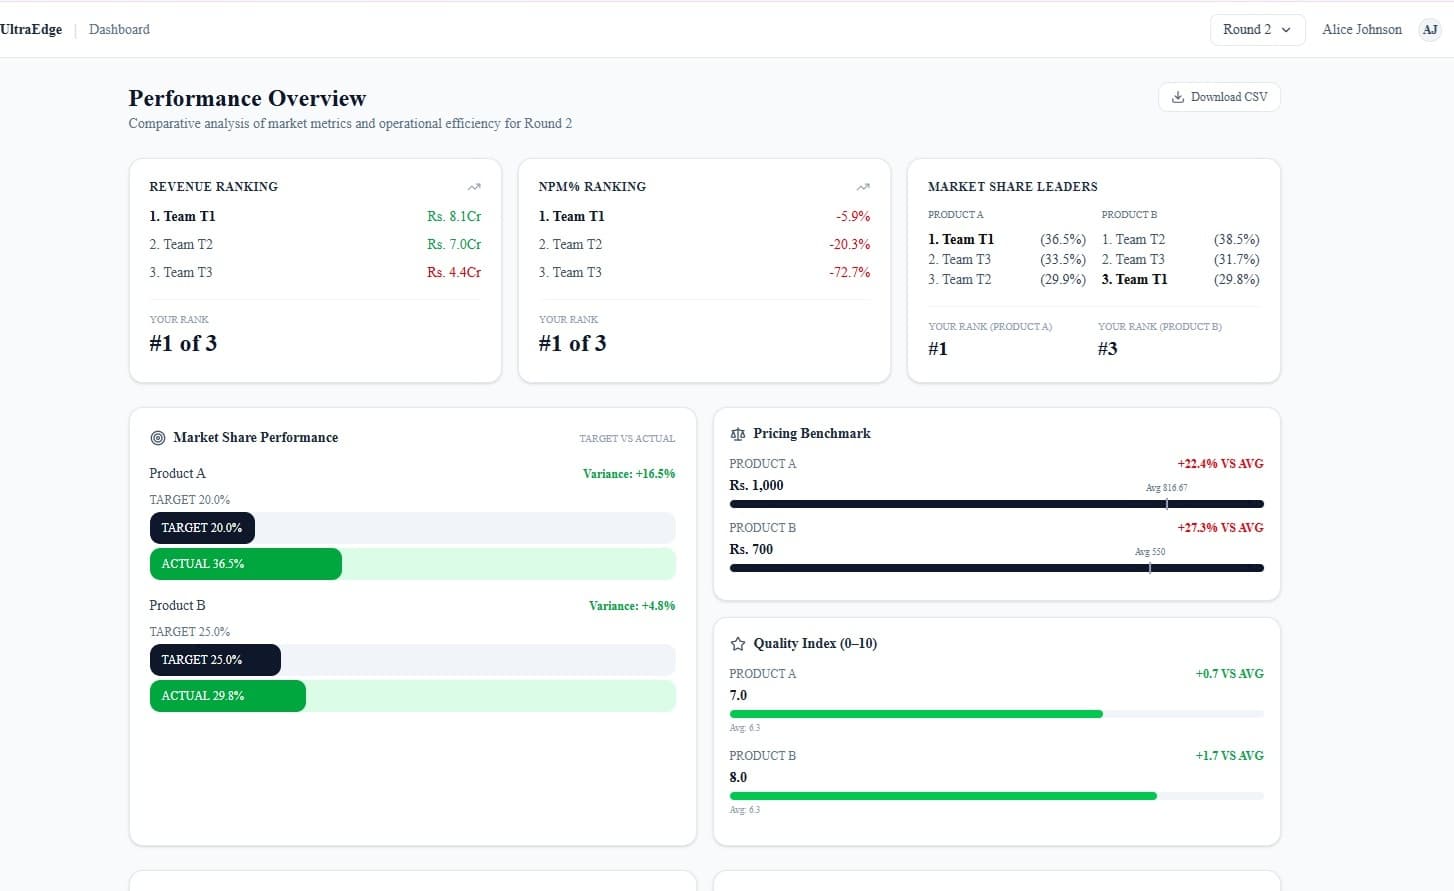Click Variance: +16.5% label
The width and height of the screenshot is (1454, 891).
[x=629, y=474]
